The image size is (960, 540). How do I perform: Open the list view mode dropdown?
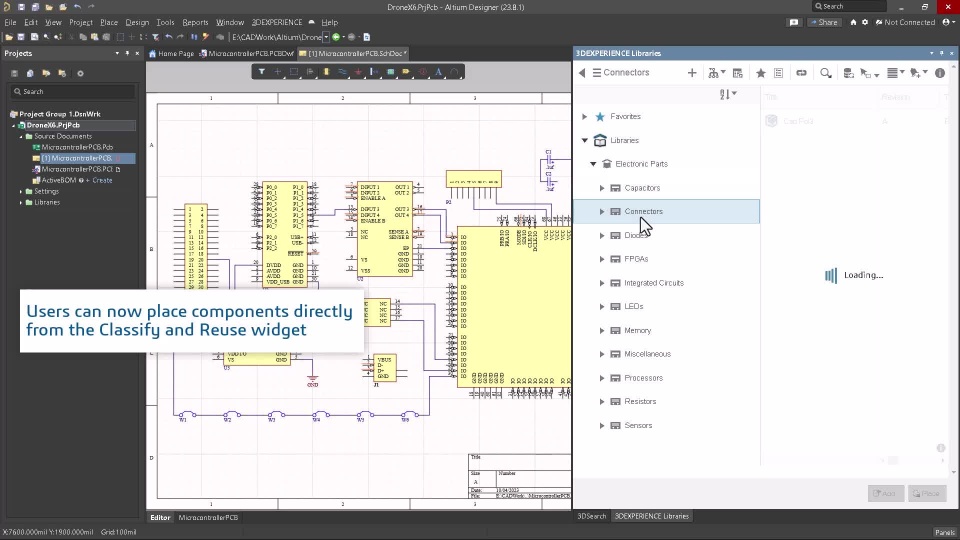click(896, 73)
